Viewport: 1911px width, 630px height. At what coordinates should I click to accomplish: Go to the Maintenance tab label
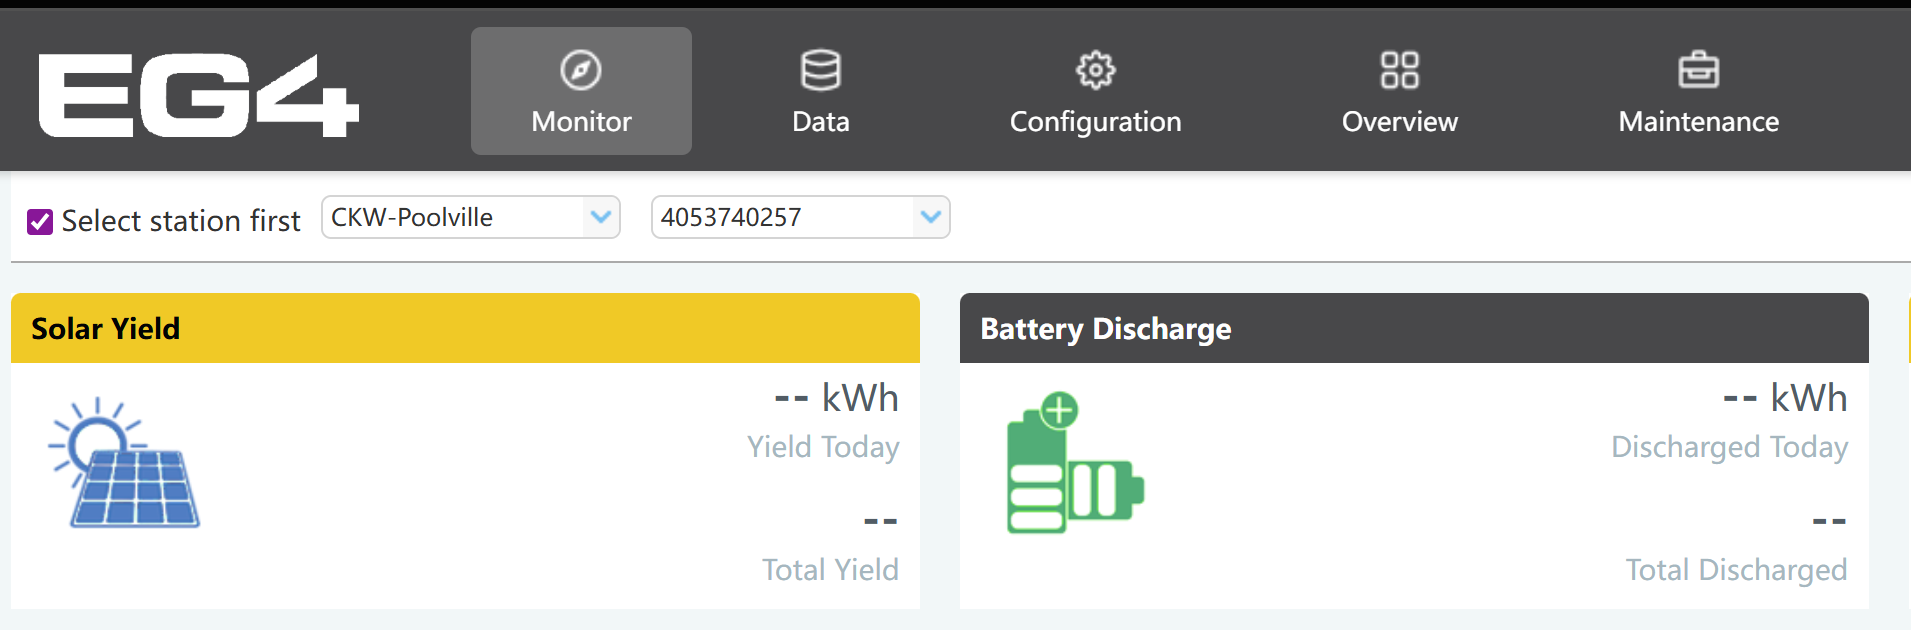point(1698,122)
